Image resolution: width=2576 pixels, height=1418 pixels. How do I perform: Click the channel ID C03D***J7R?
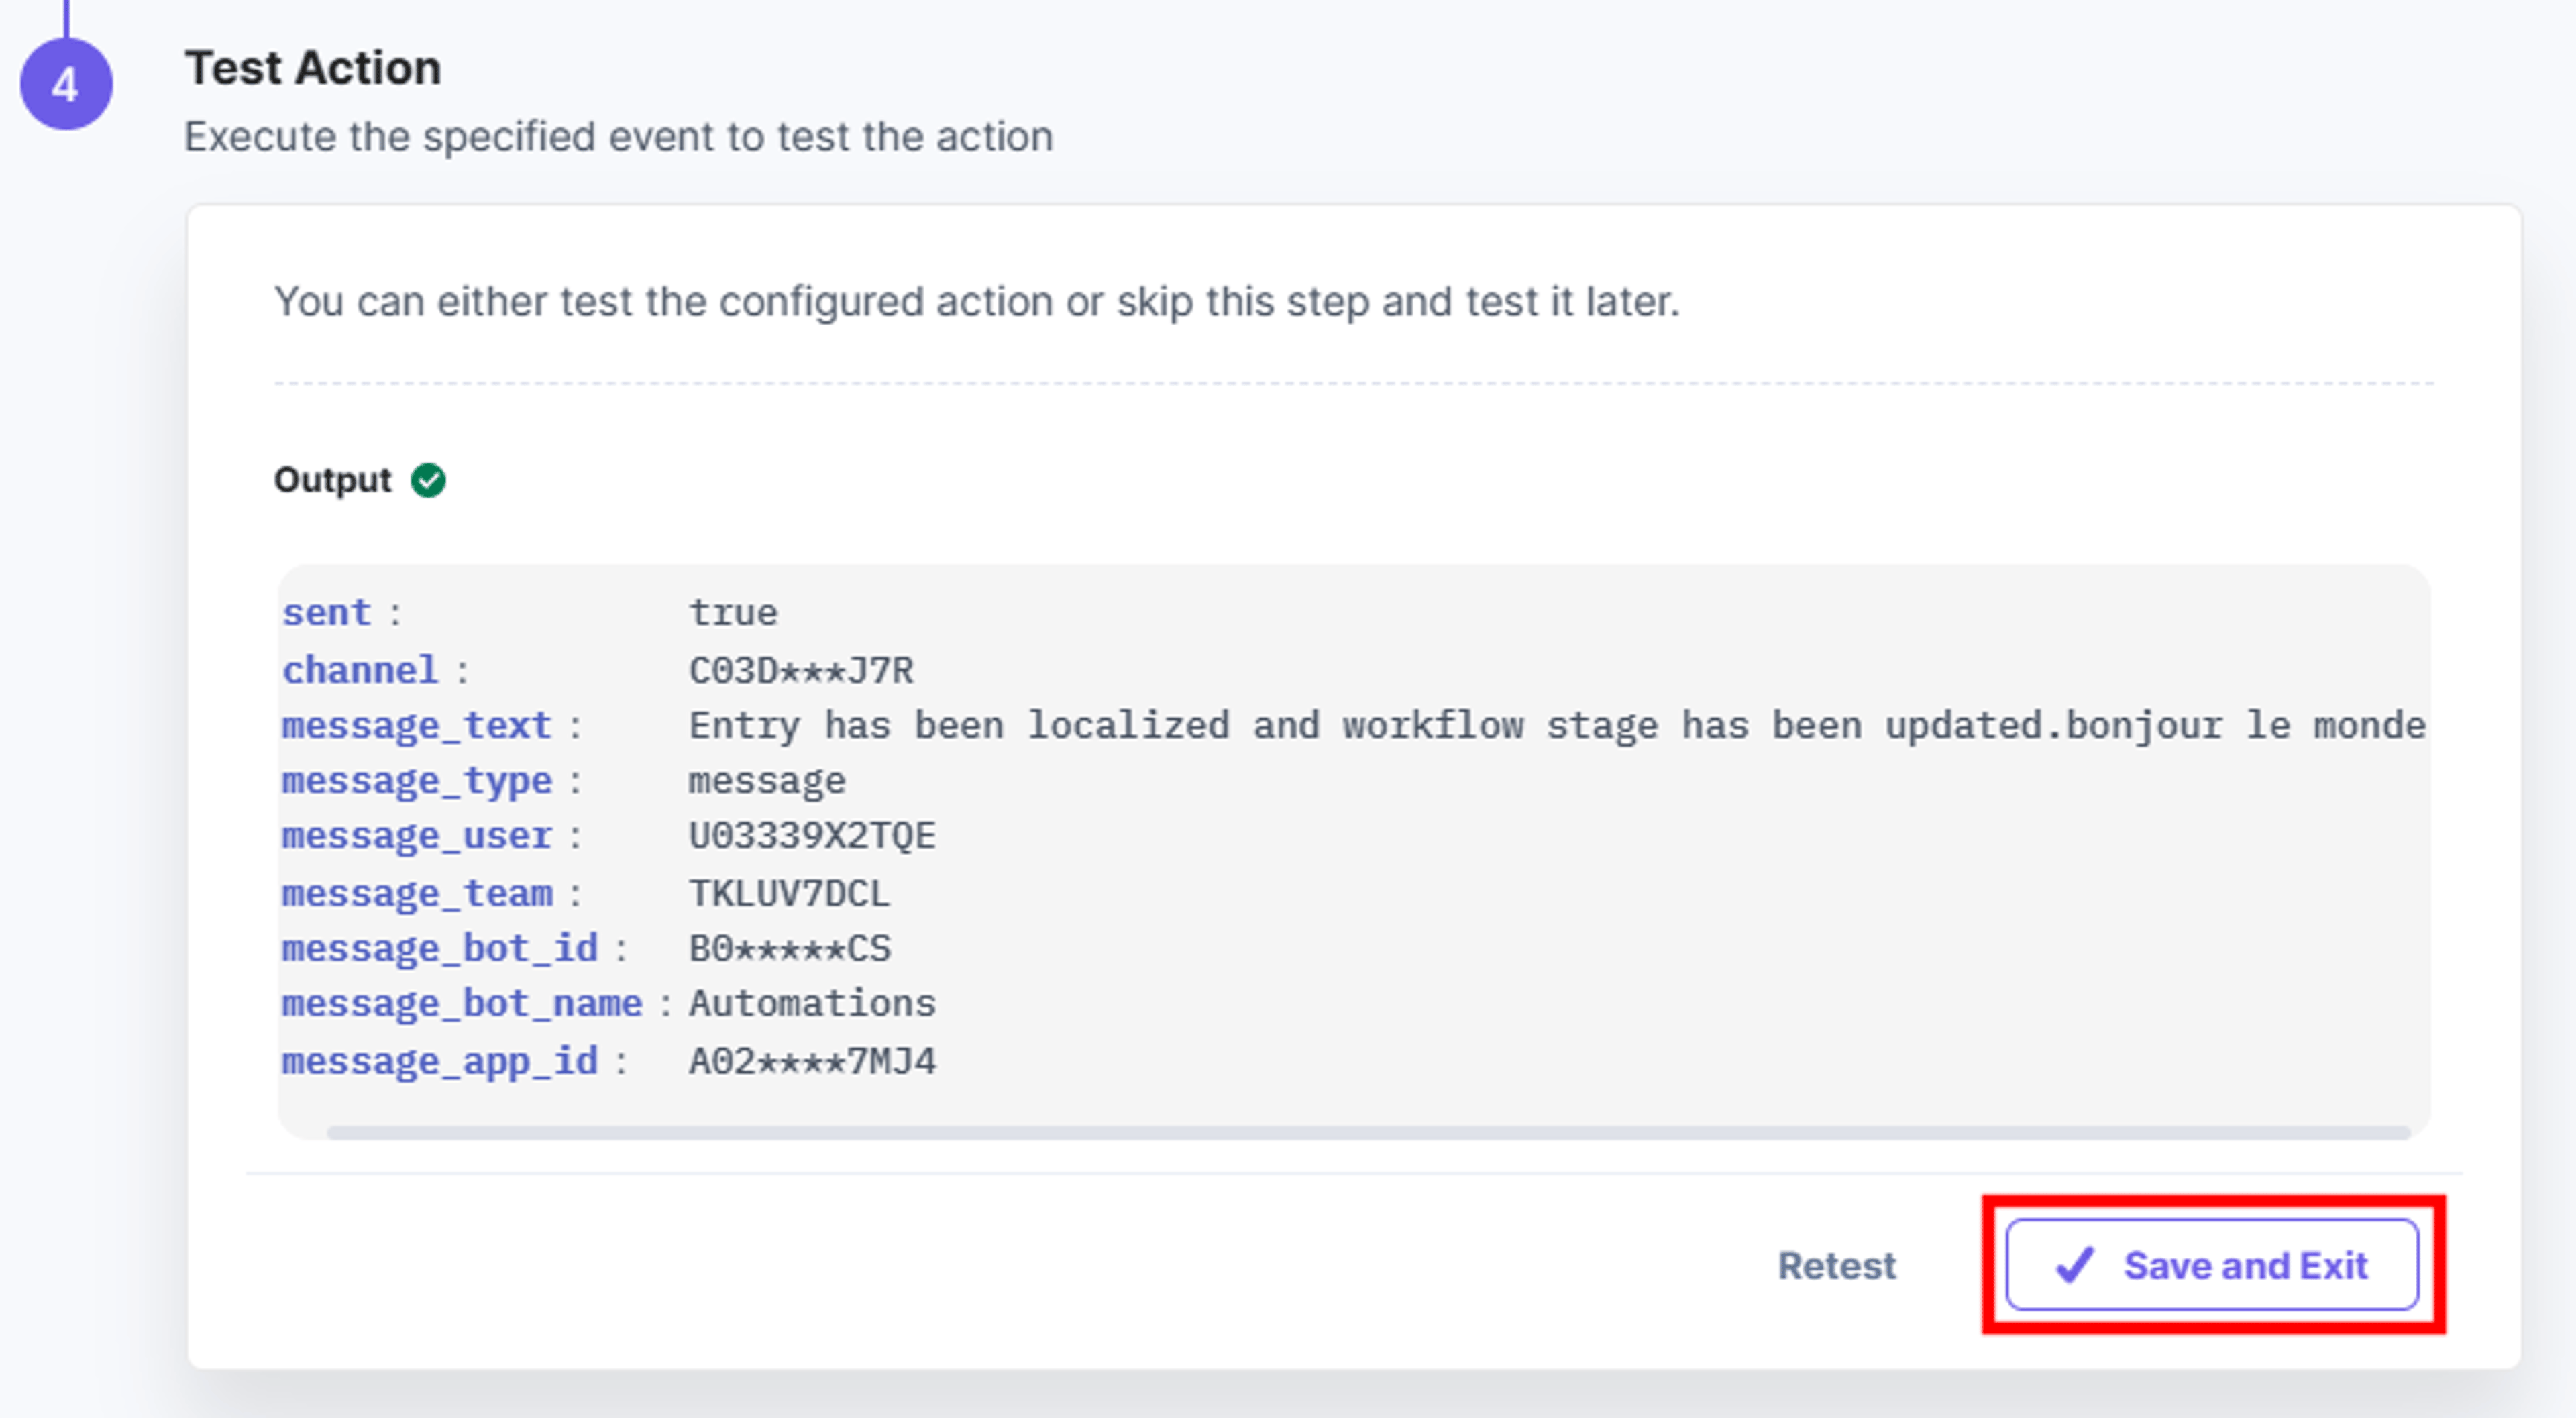click(x=801, y=670)
